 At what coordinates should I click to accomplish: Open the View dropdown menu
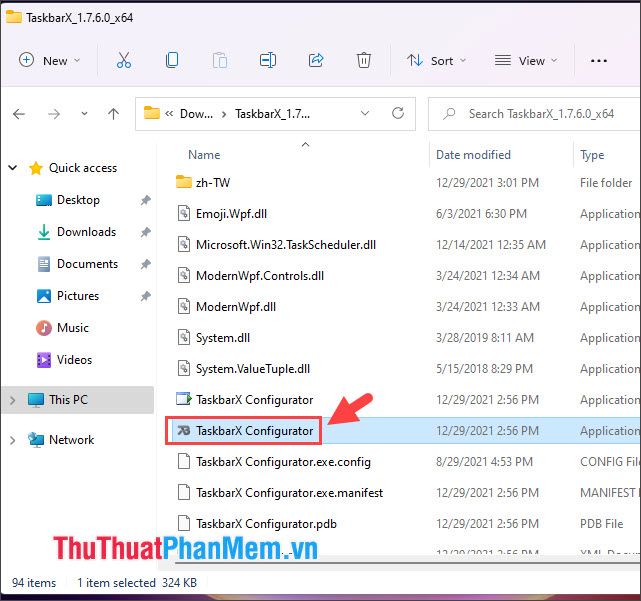pyautogui.click(x=526, y=61)
